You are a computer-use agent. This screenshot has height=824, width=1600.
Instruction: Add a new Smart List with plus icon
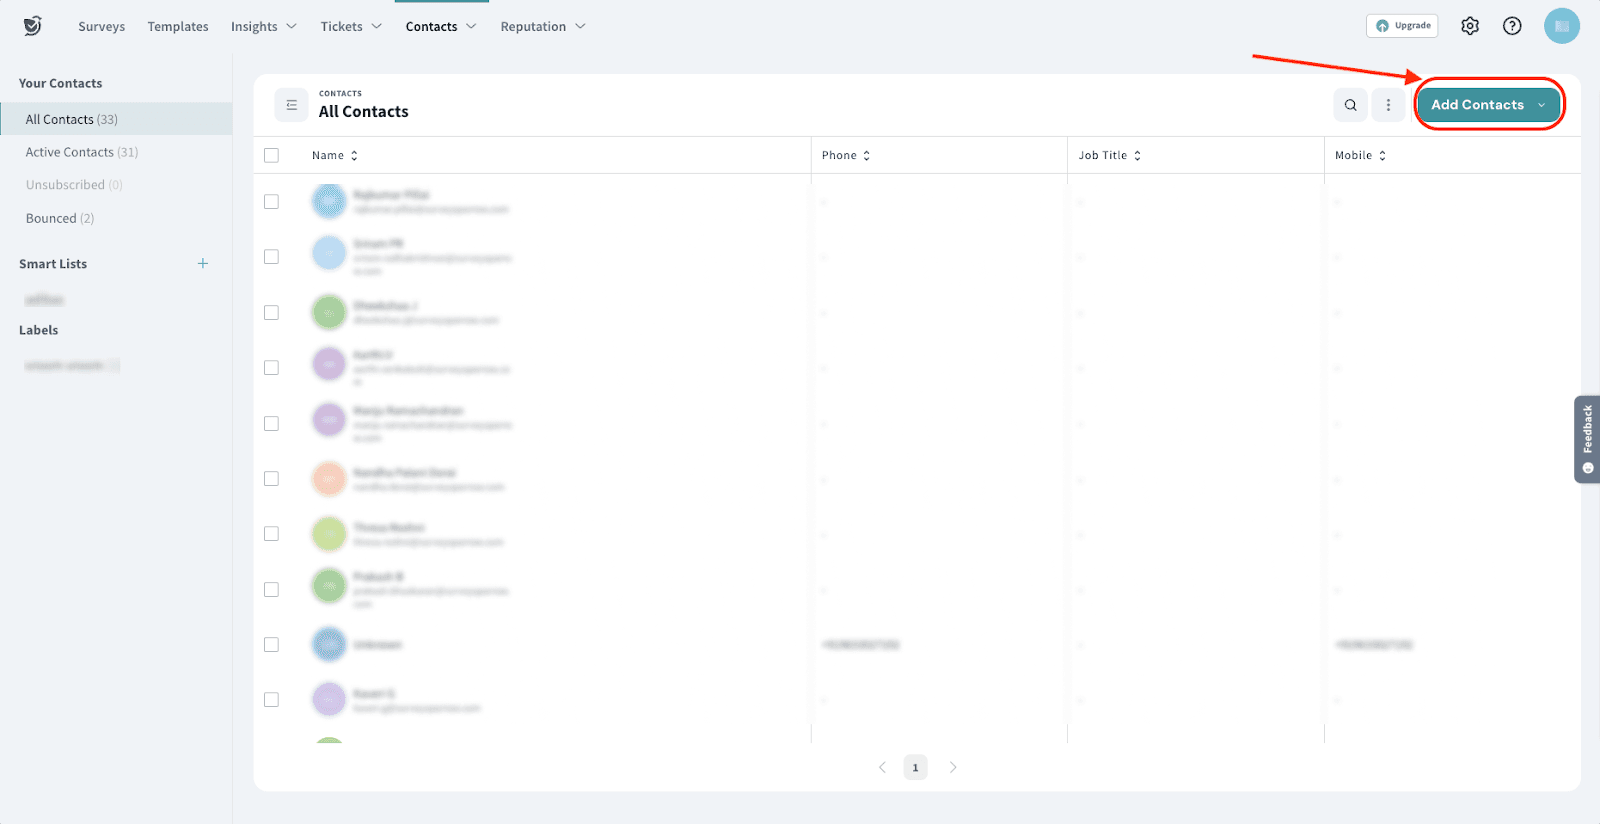pyautogui.click(x=203, y=264)
